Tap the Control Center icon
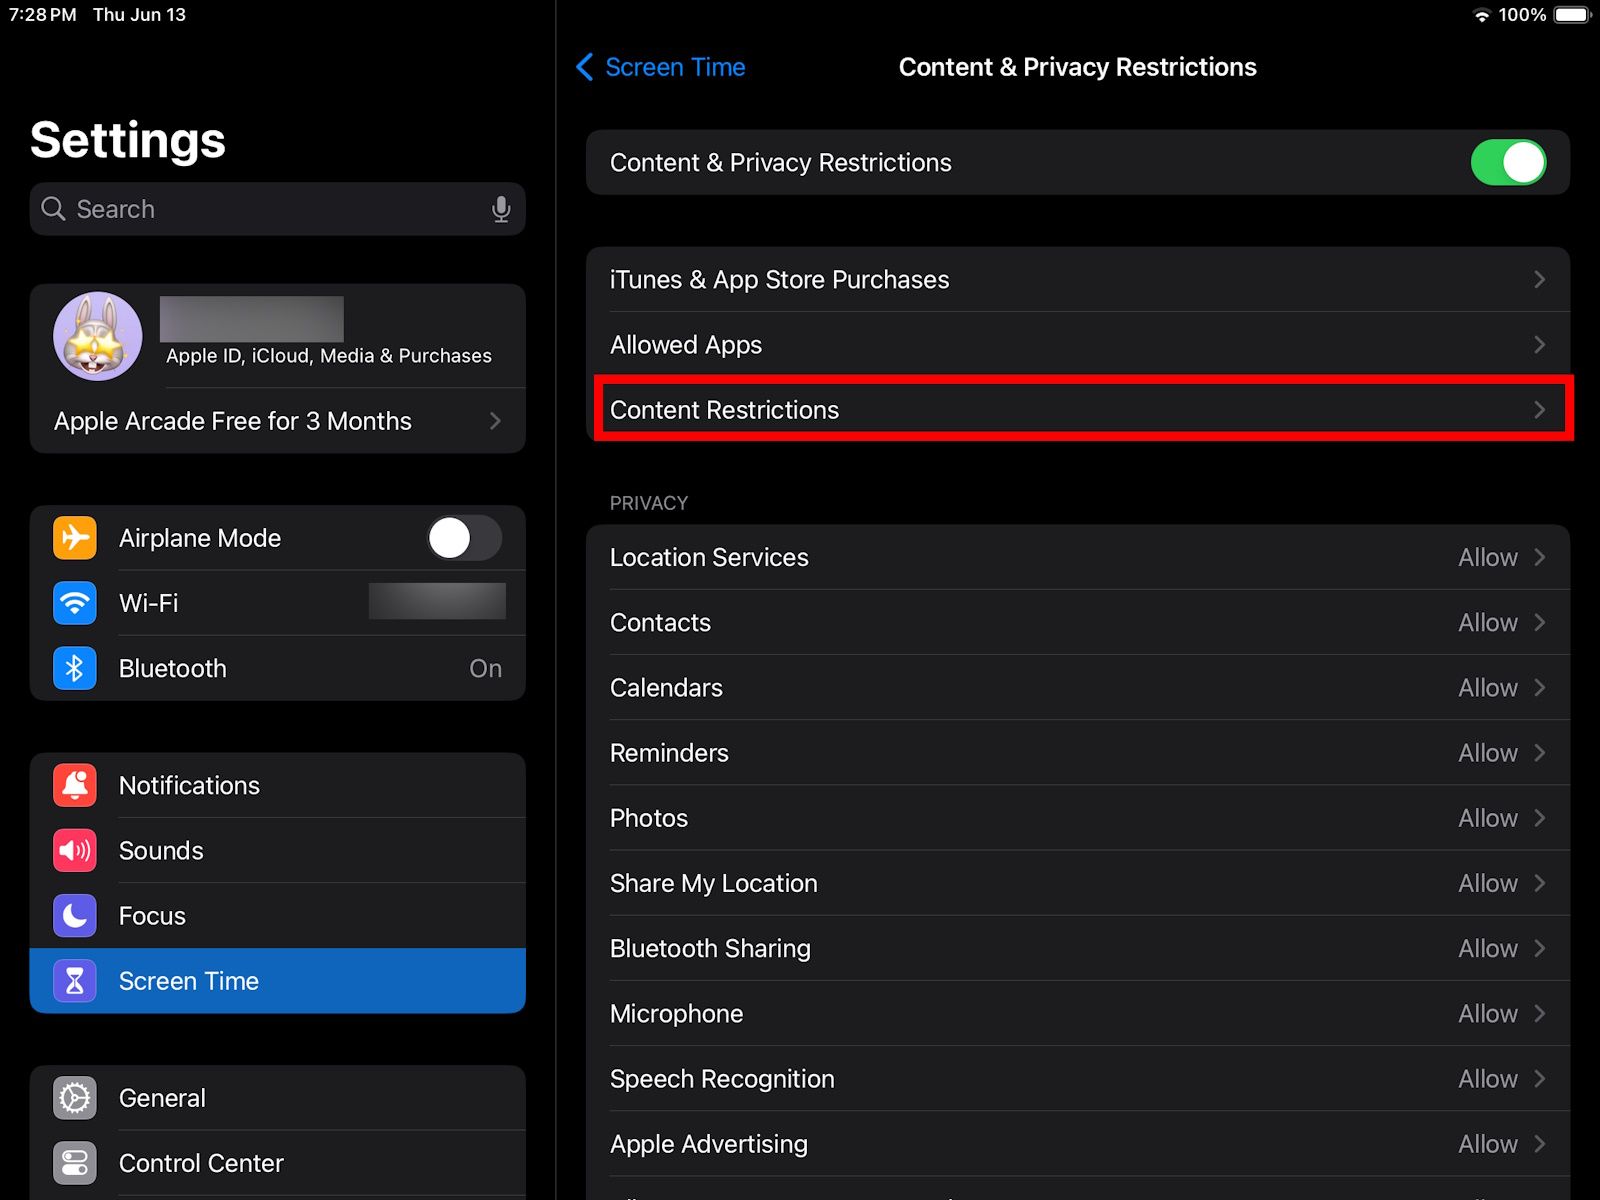The height and width of the screenshot is (1200, 1600). [x=75, y=1163]
